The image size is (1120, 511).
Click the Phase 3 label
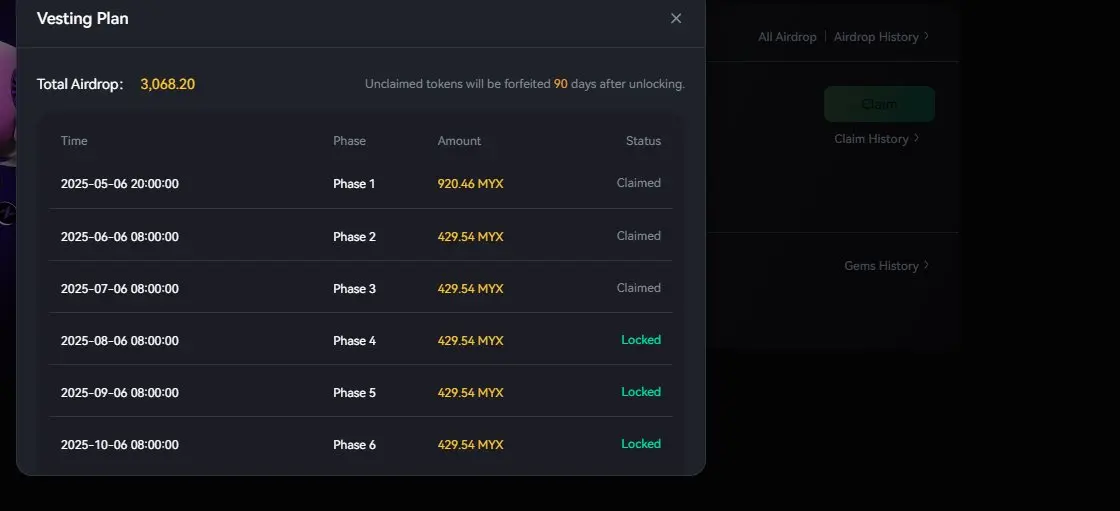[x=354, y=289]
